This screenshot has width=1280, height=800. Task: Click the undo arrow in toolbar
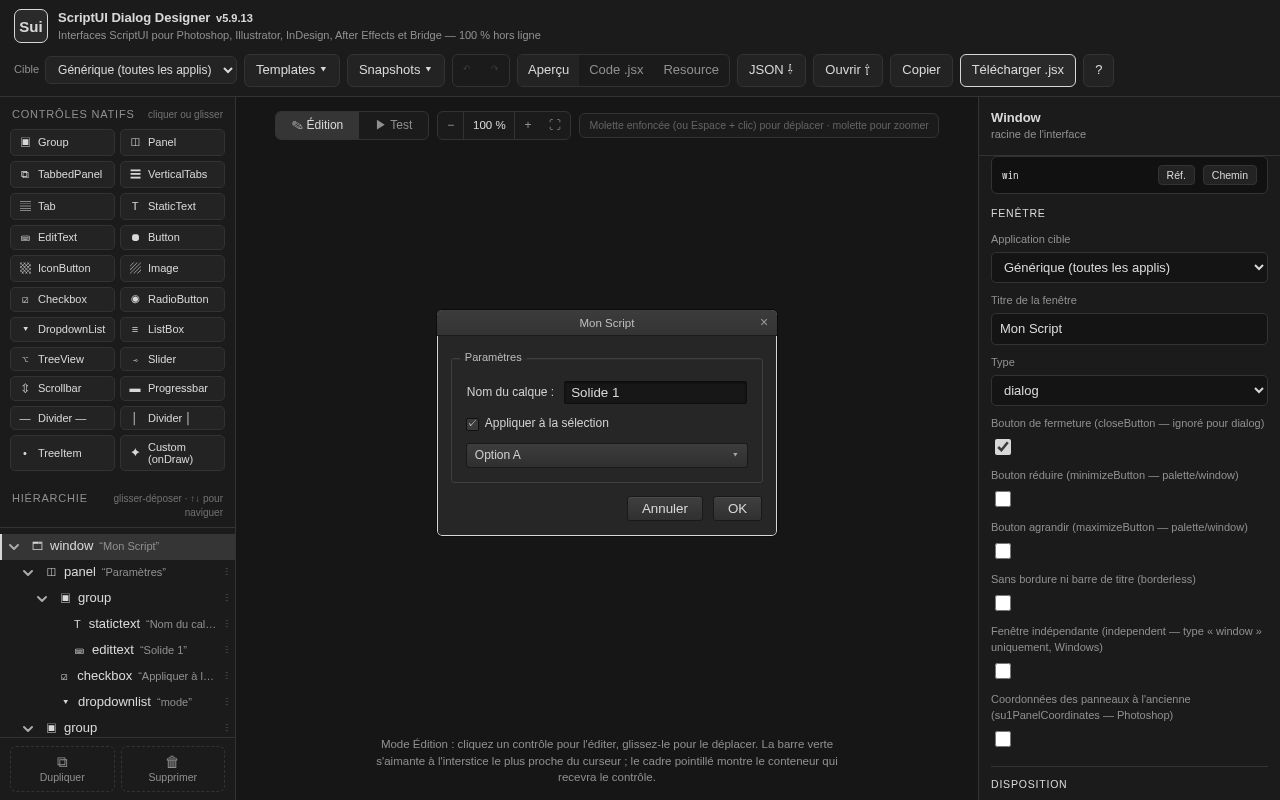[467, 70]
